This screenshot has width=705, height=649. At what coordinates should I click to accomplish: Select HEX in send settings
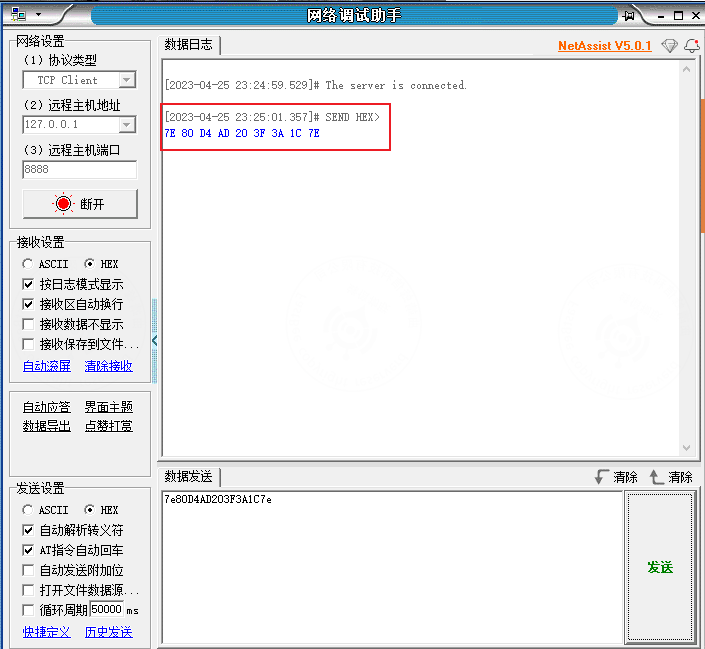101,510
